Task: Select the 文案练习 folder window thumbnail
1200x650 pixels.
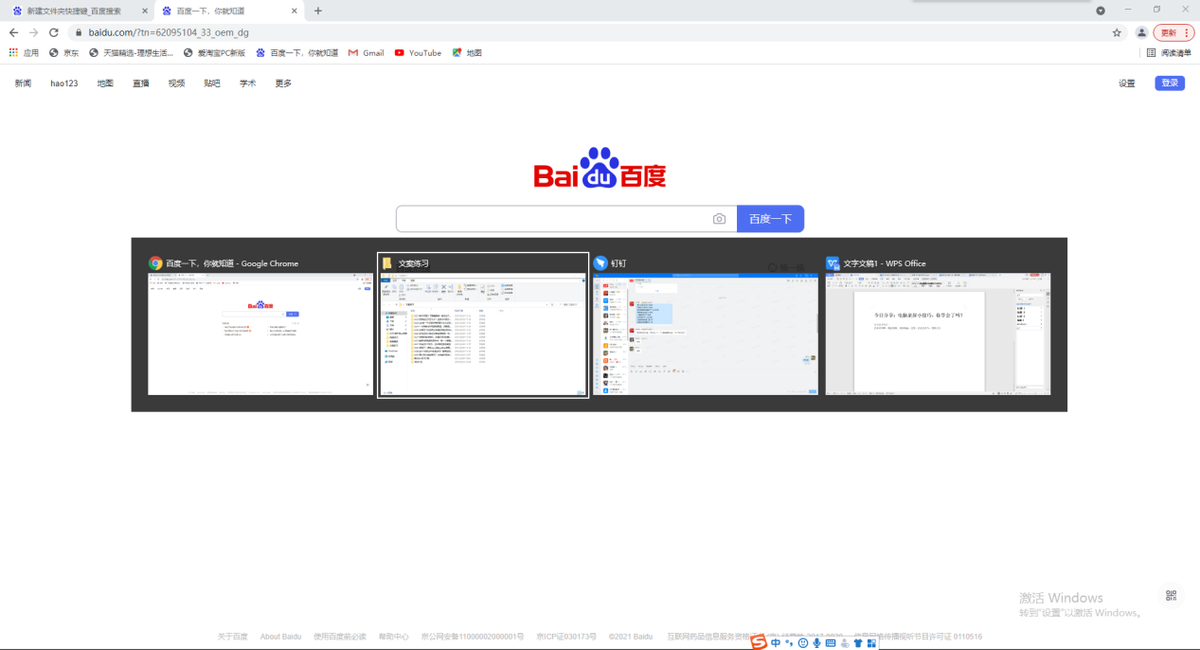Action: (x=483, y=325)
